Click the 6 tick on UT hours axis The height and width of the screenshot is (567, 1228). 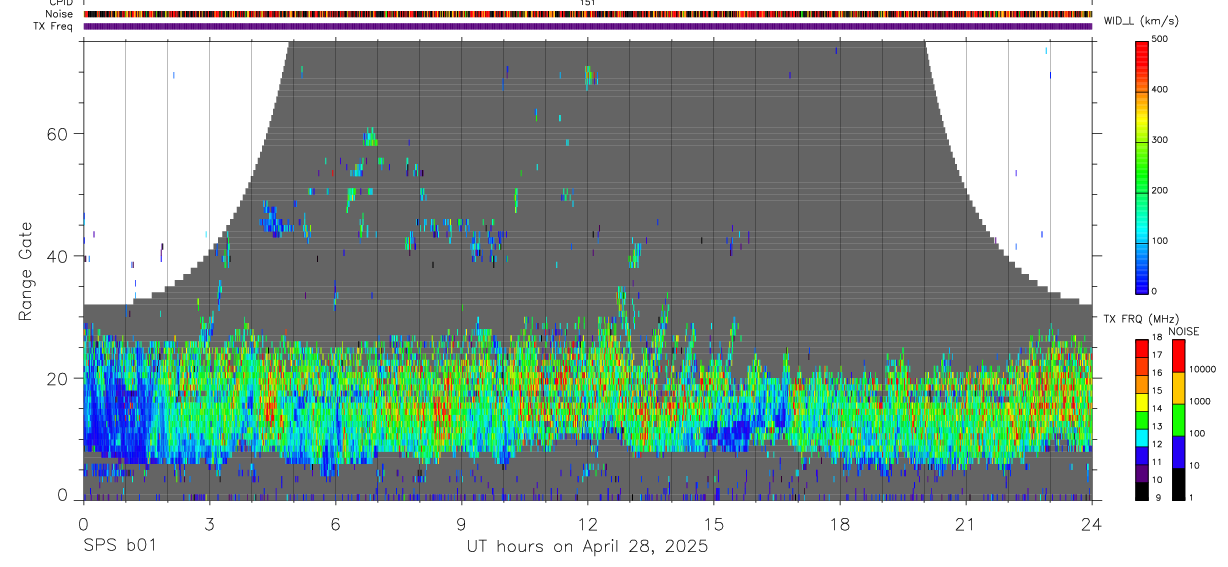pyautogui.click(x=335, y=524)
